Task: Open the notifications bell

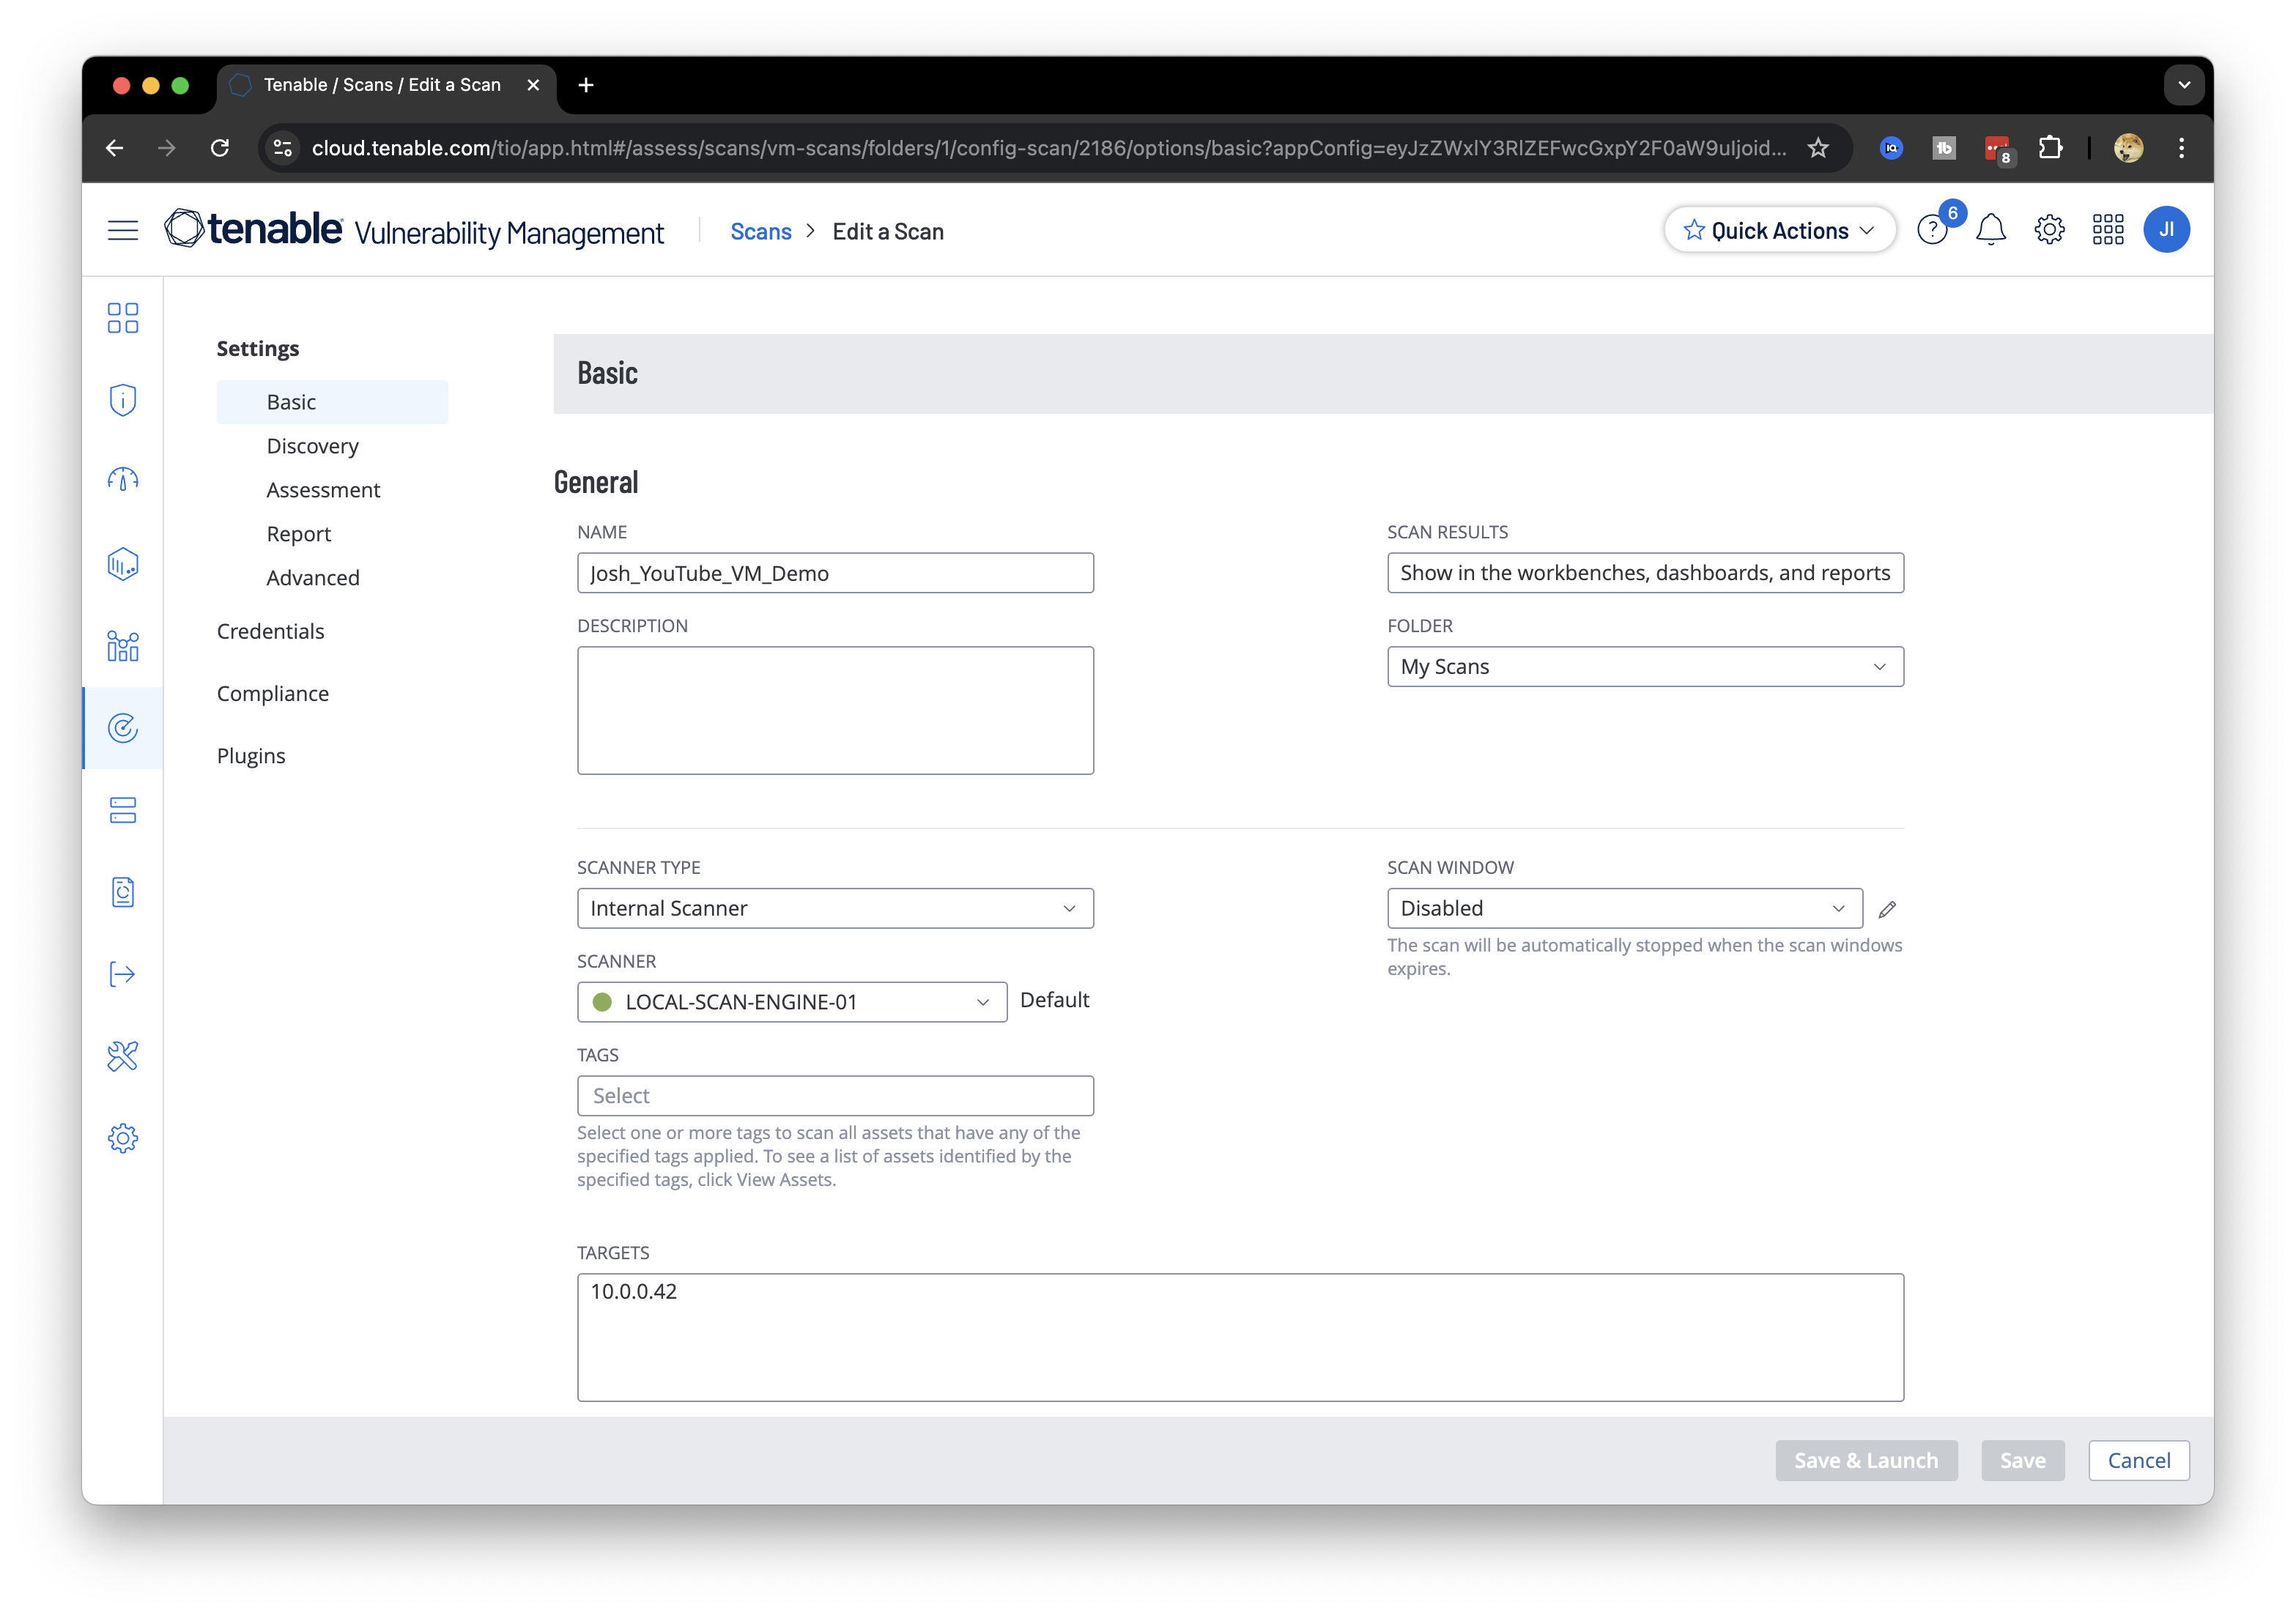Action: 1991,230
